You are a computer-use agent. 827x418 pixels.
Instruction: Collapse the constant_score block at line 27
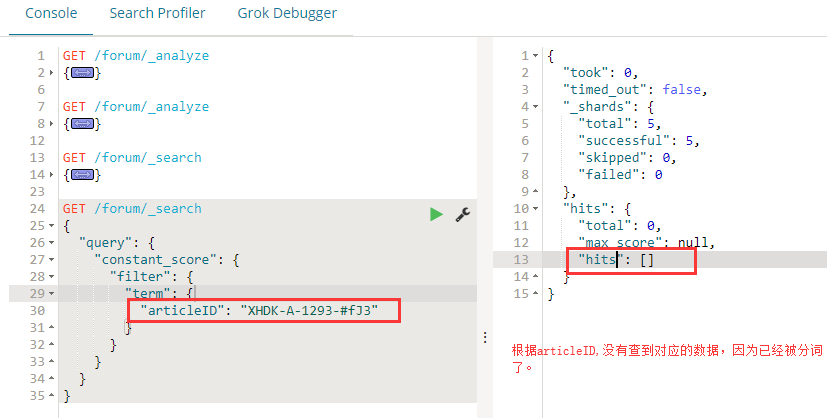[x=52, y=260]
